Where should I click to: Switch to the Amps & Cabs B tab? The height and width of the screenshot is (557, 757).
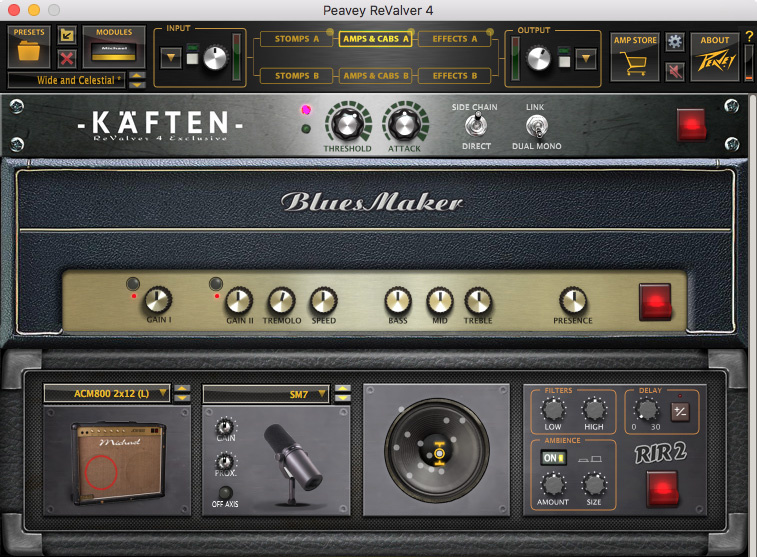click(x=376, y=76)
